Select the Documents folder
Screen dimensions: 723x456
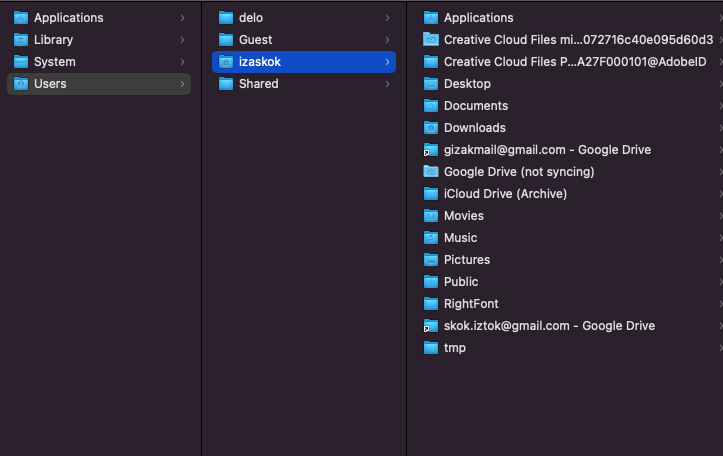pyautogui.click(x=570, y=106)
